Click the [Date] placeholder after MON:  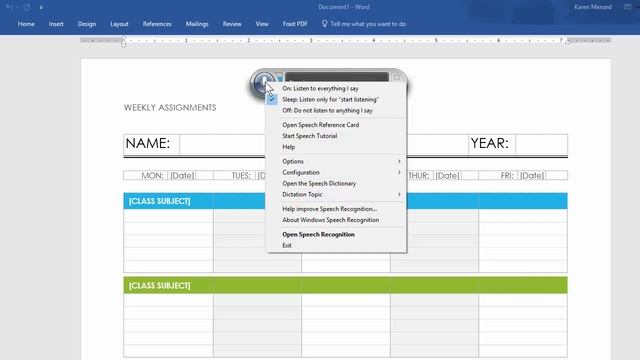[x=182, y=176]
